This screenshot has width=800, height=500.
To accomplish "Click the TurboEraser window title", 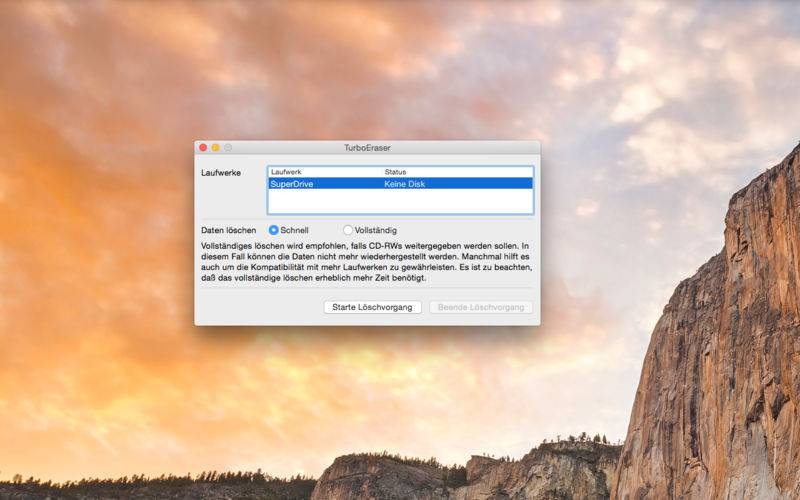I will click(x=367, y=147).
